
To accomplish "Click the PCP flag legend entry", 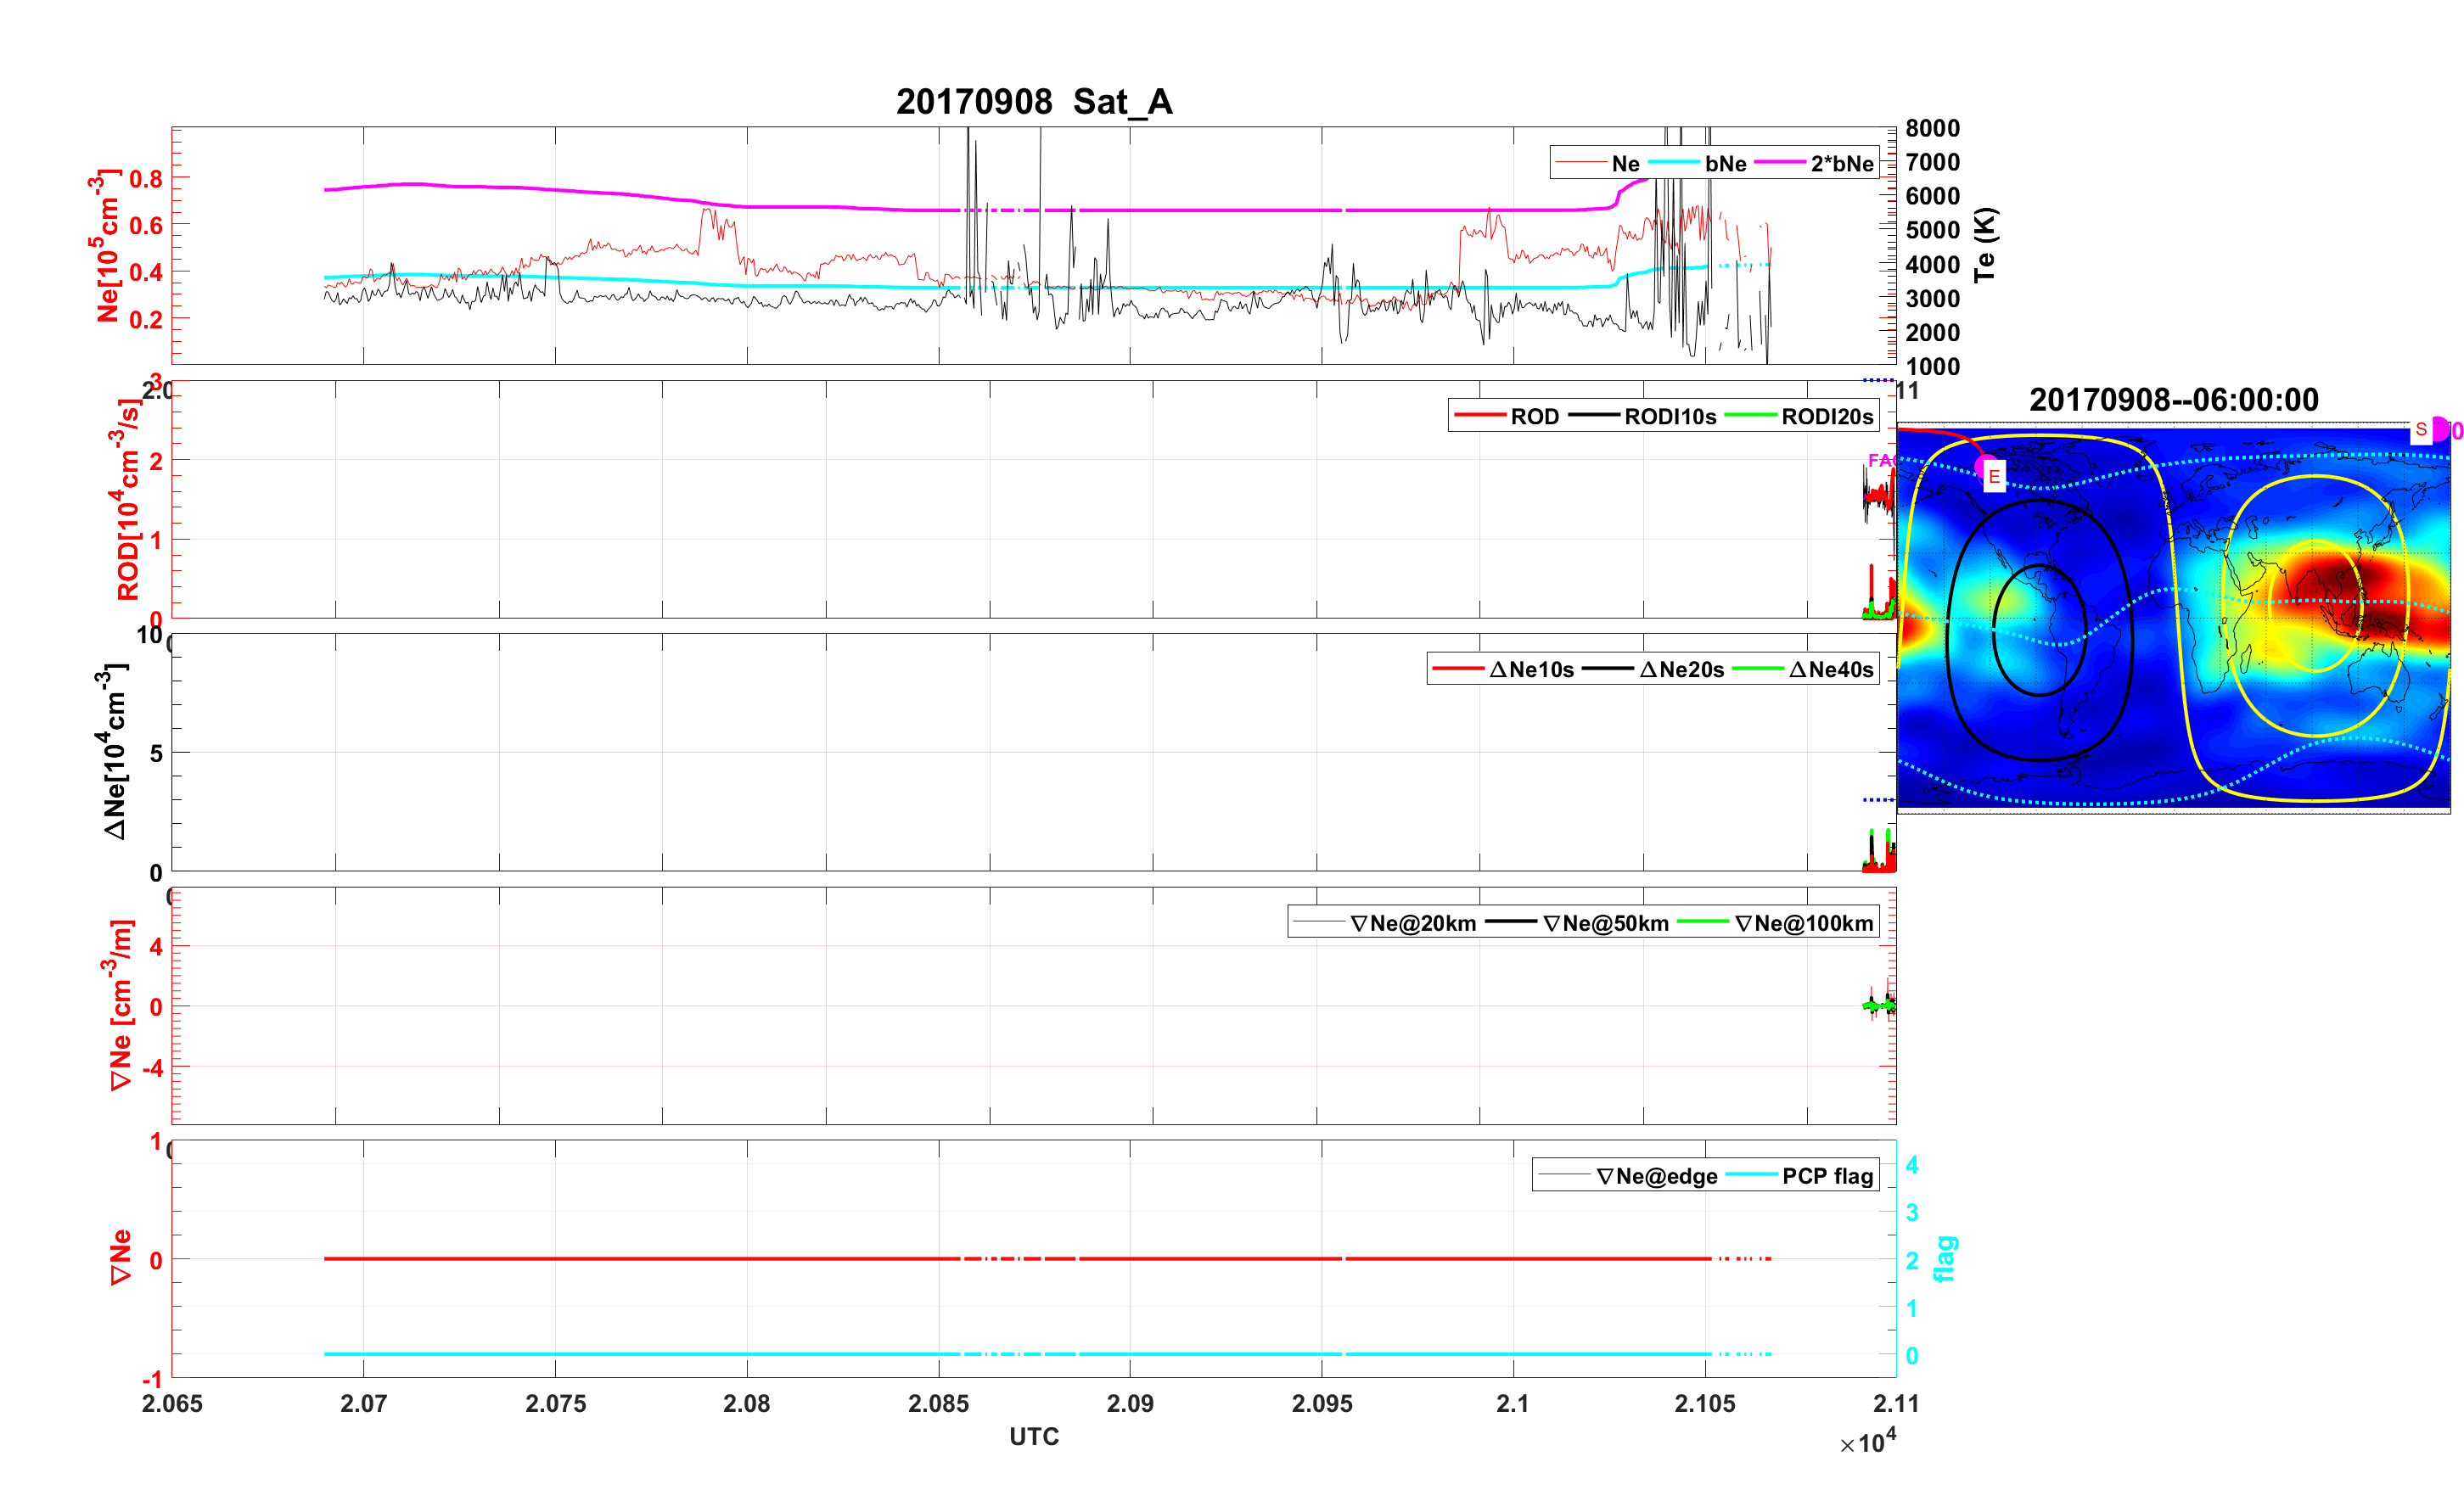I will click(1827, 1176).
